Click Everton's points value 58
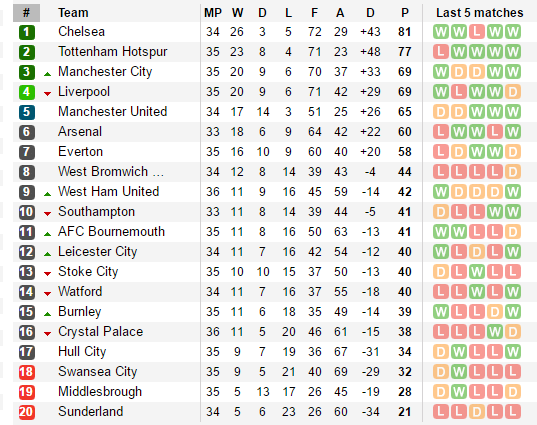The height and width of the screenshot is (425, 537). coord(405,152)
